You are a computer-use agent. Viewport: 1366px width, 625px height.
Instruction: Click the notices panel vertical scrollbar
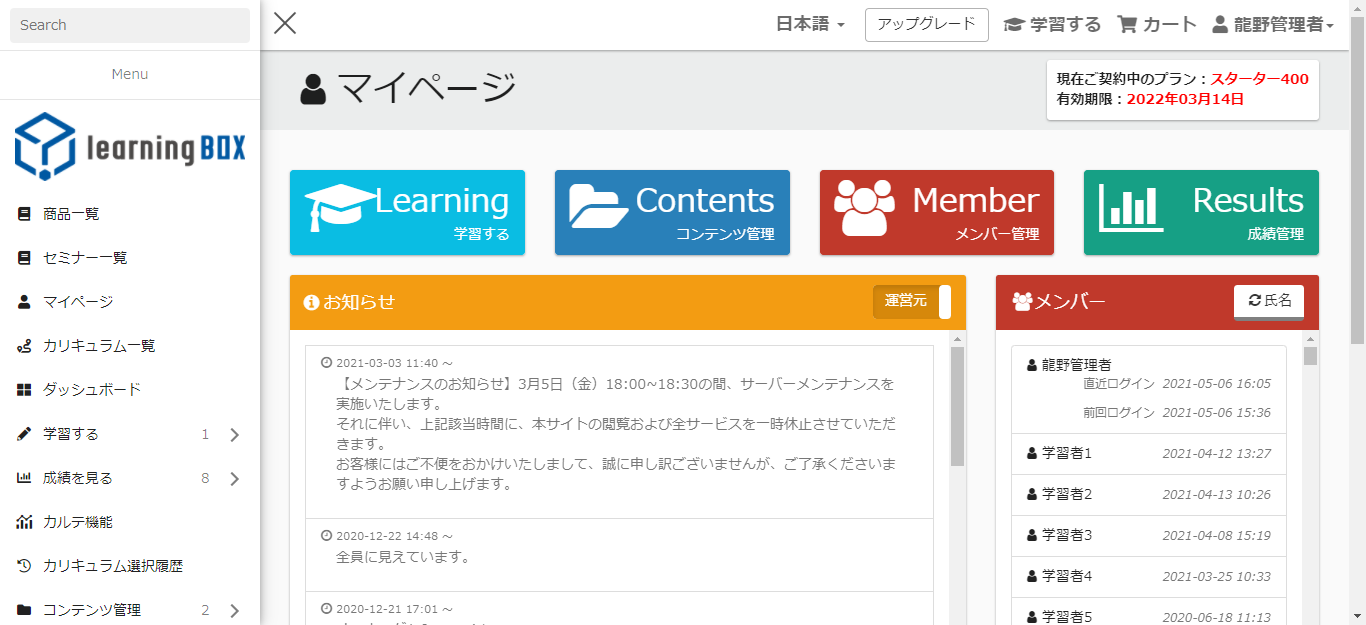[x=957, y=406]
